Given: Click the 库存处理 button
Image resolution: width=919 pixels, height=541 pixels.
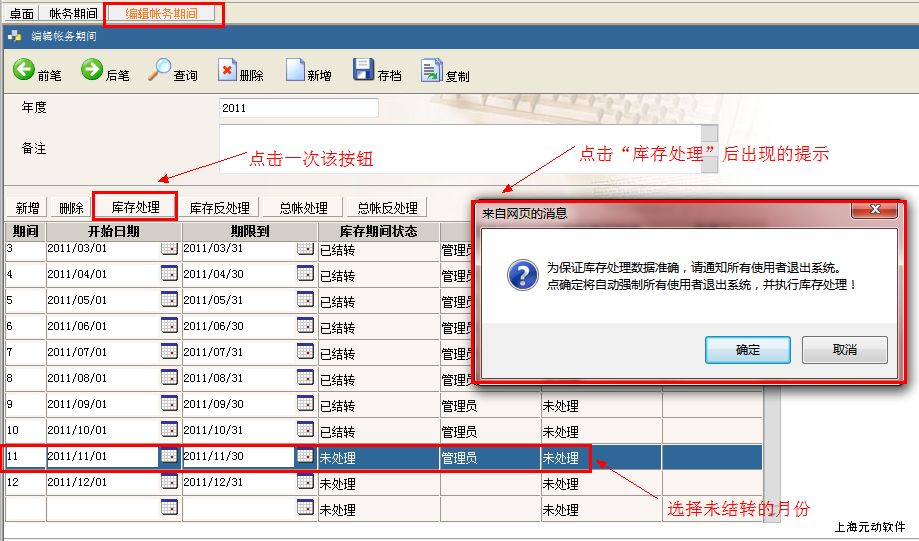Looking at the screenshot, I should (x=135, y=207).
